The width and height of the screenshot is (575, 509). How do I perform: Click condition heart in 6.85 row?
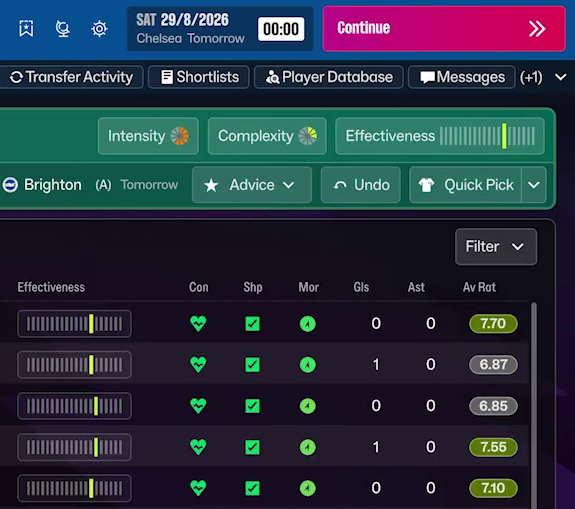(x=198, y=406)
